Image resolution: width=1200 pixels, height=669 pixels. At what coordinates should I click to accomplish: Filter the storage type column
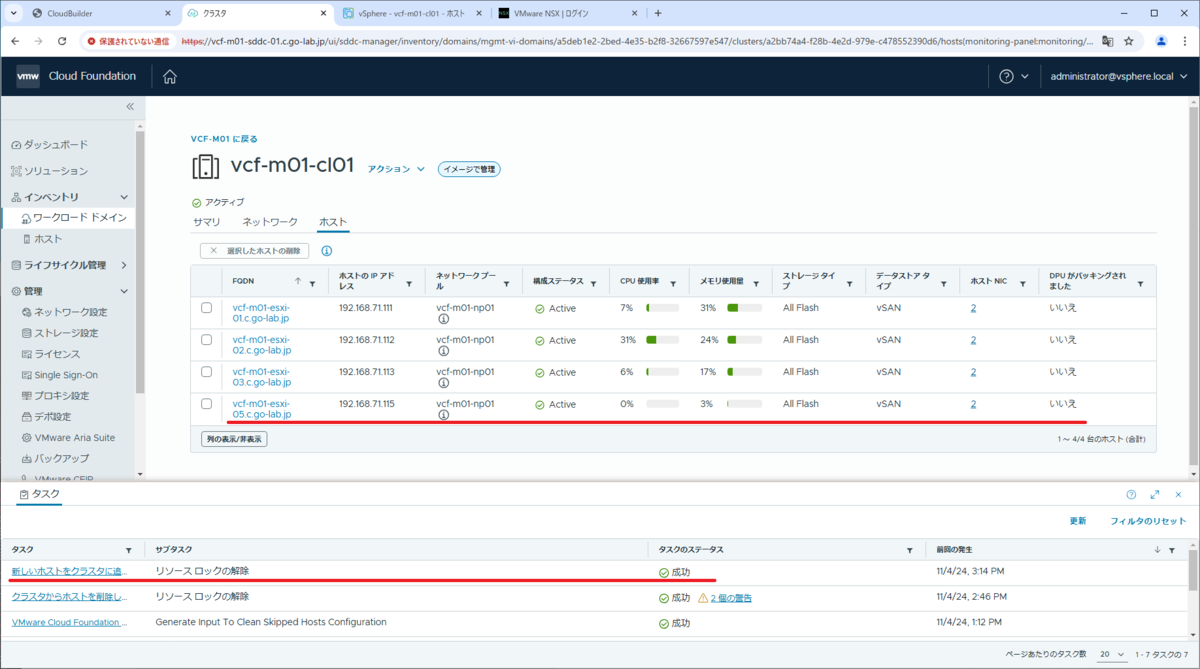coord(850,284)
